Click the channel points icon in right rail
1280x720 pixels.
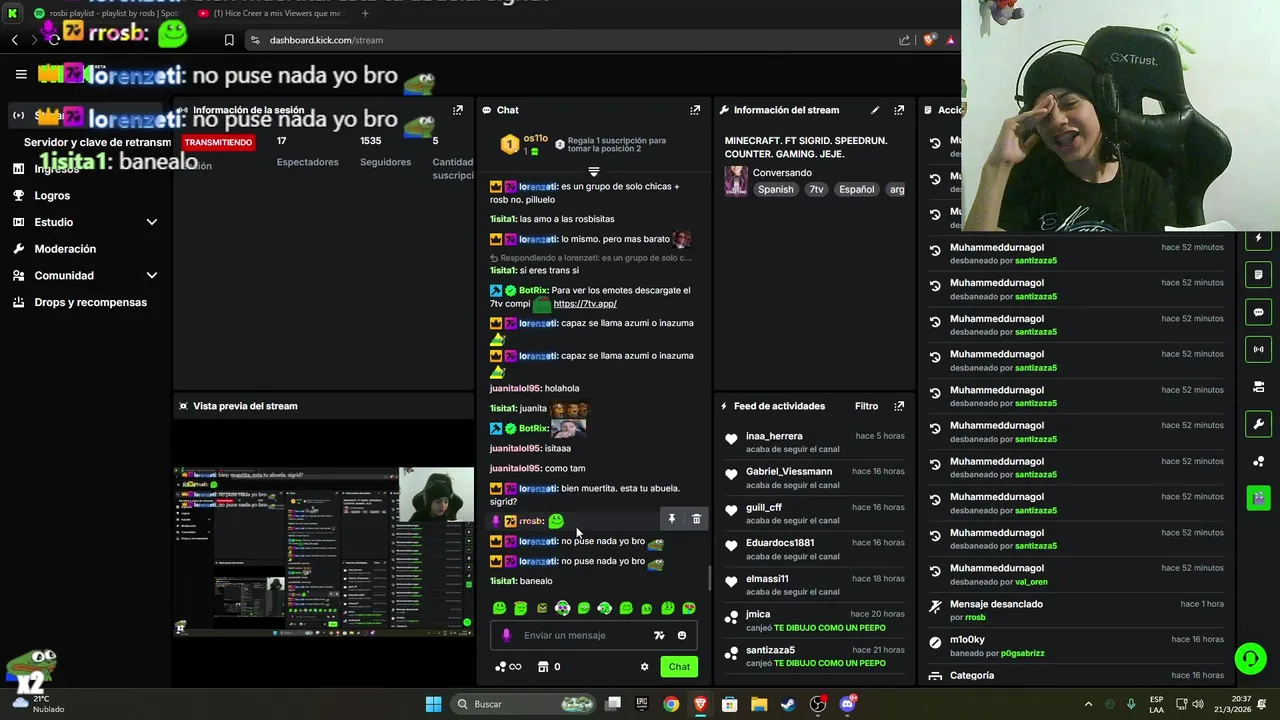[1259, 461]
